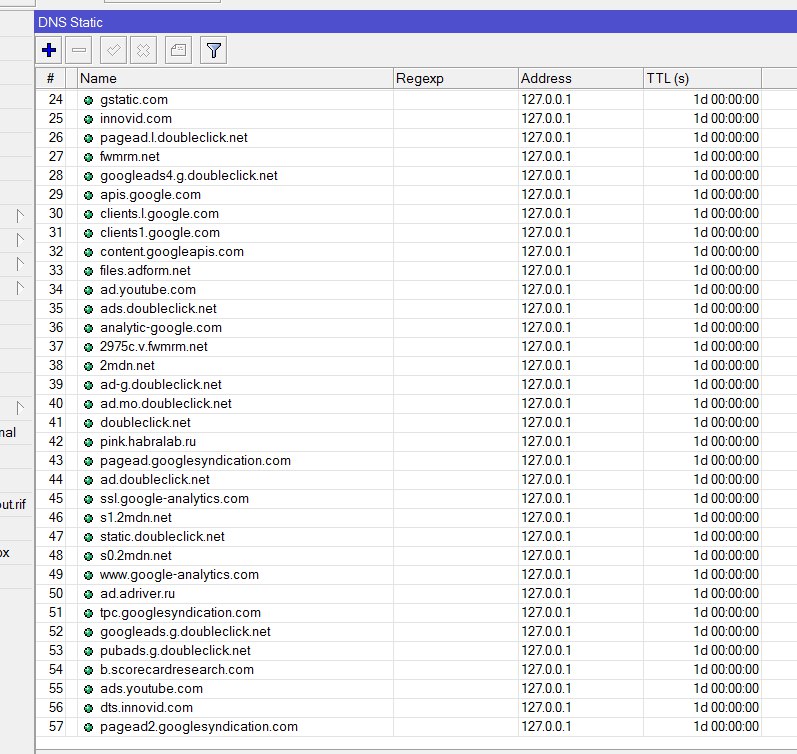Select the ad-g.doubleclick.net entry

tap(161, 385)
